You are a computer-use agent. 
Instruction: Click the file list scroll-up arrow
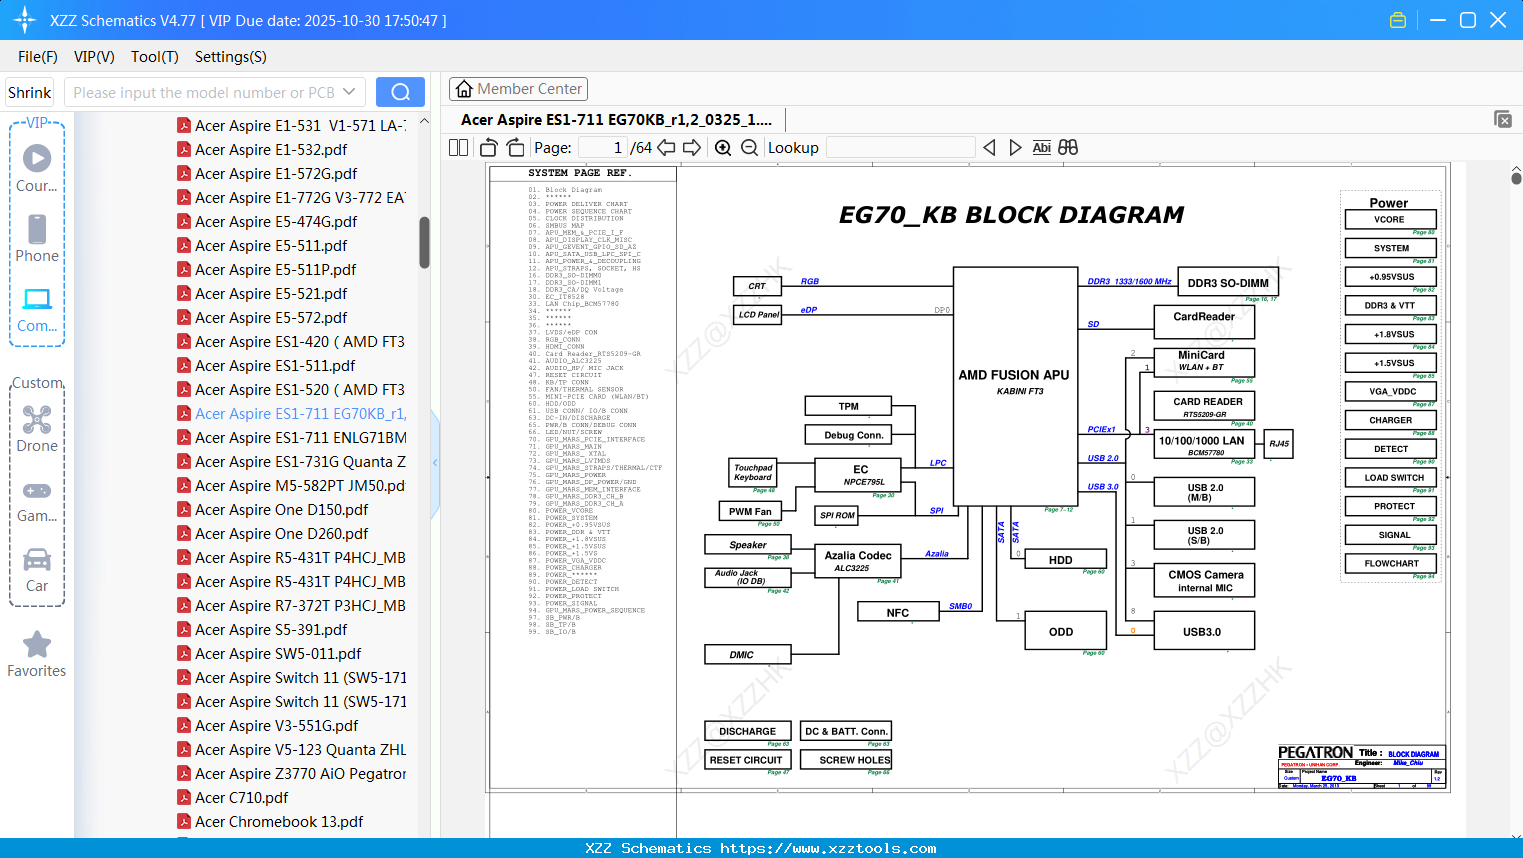point(424,122)
